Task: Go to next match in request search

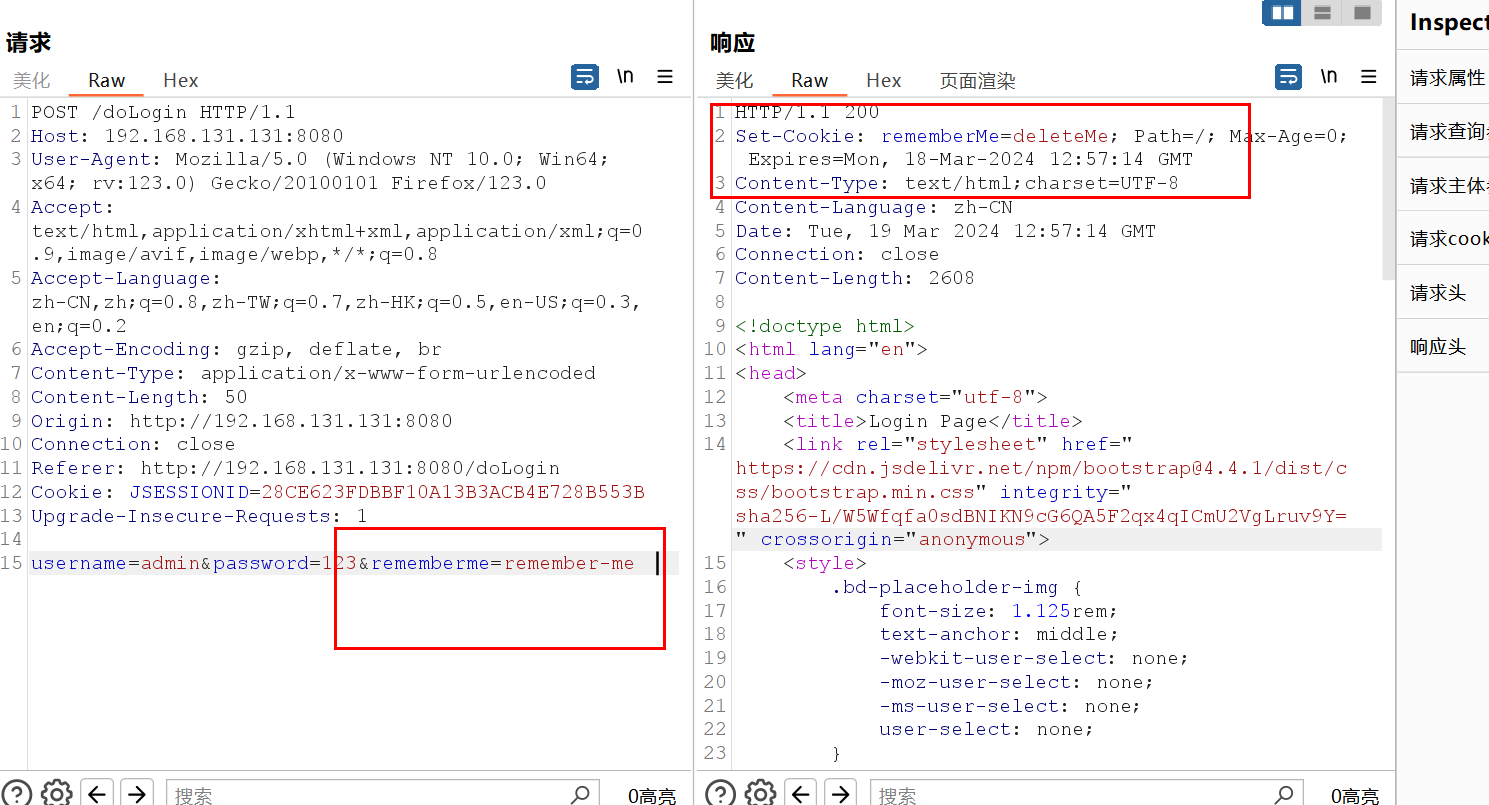Action: 137,793
